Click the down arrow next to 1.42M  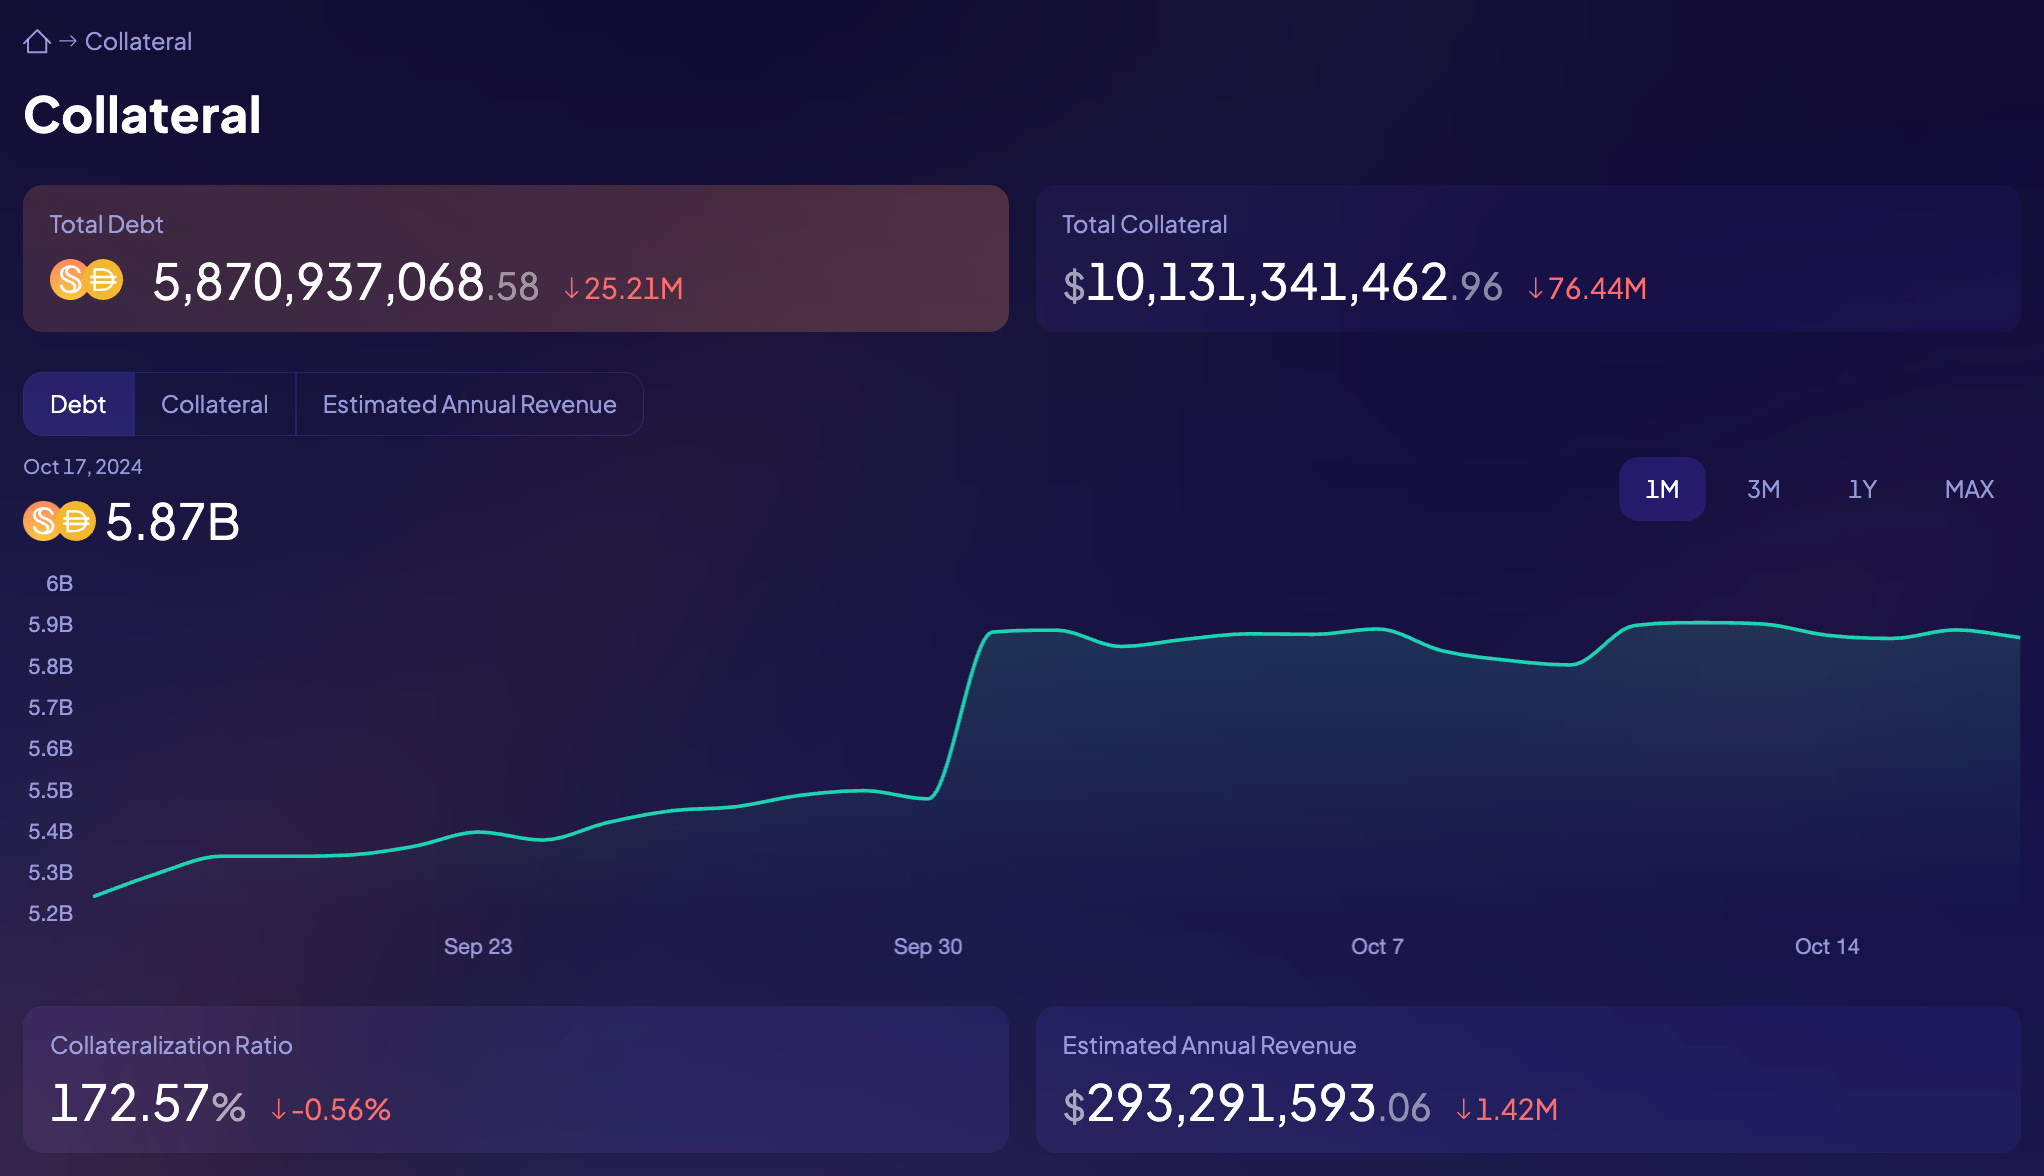click(x=1463, y=1109)
